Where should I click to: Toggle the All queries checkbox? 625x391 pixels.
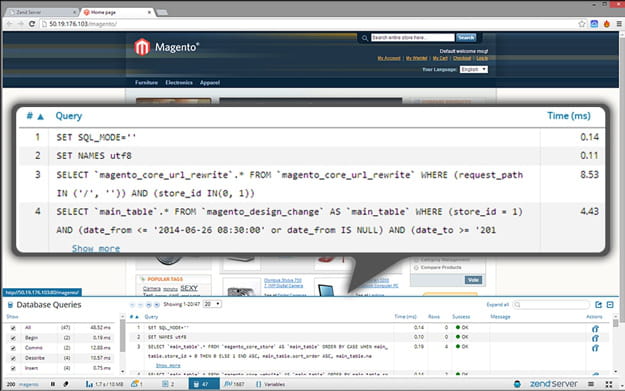point(13,328)
